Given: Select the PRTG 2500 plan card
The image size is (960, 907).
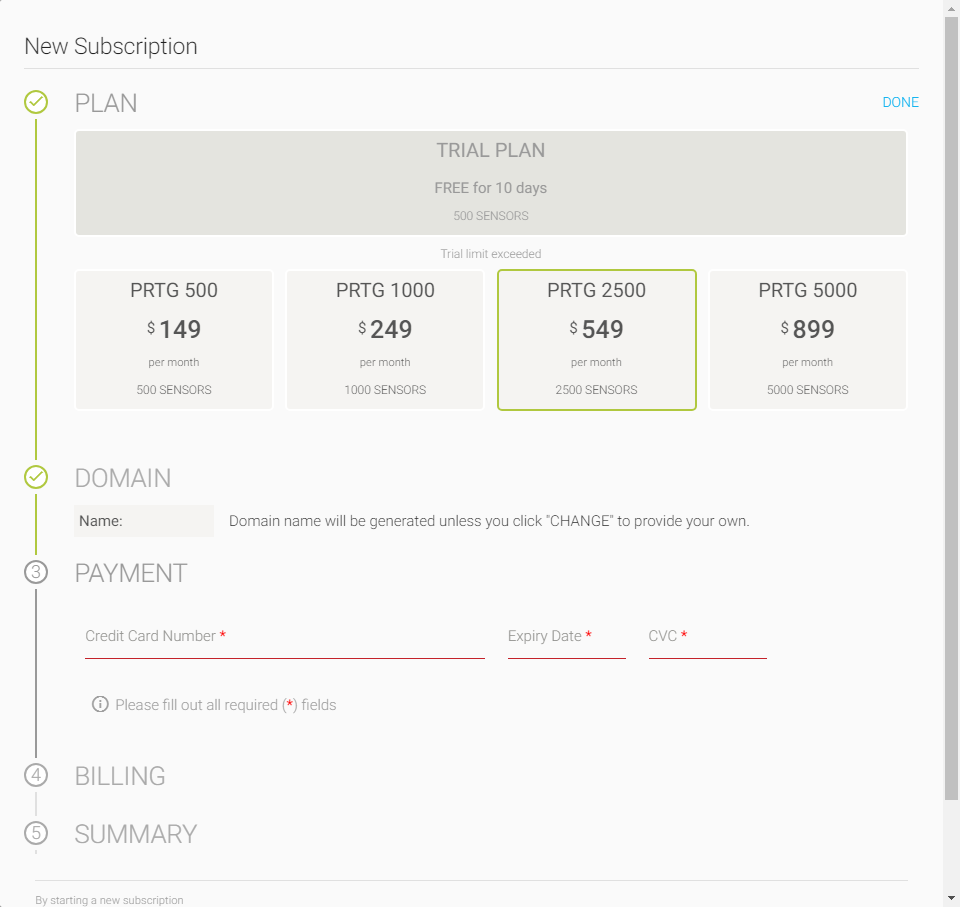Looking at the screenshot, I should (x=596, y=340).
